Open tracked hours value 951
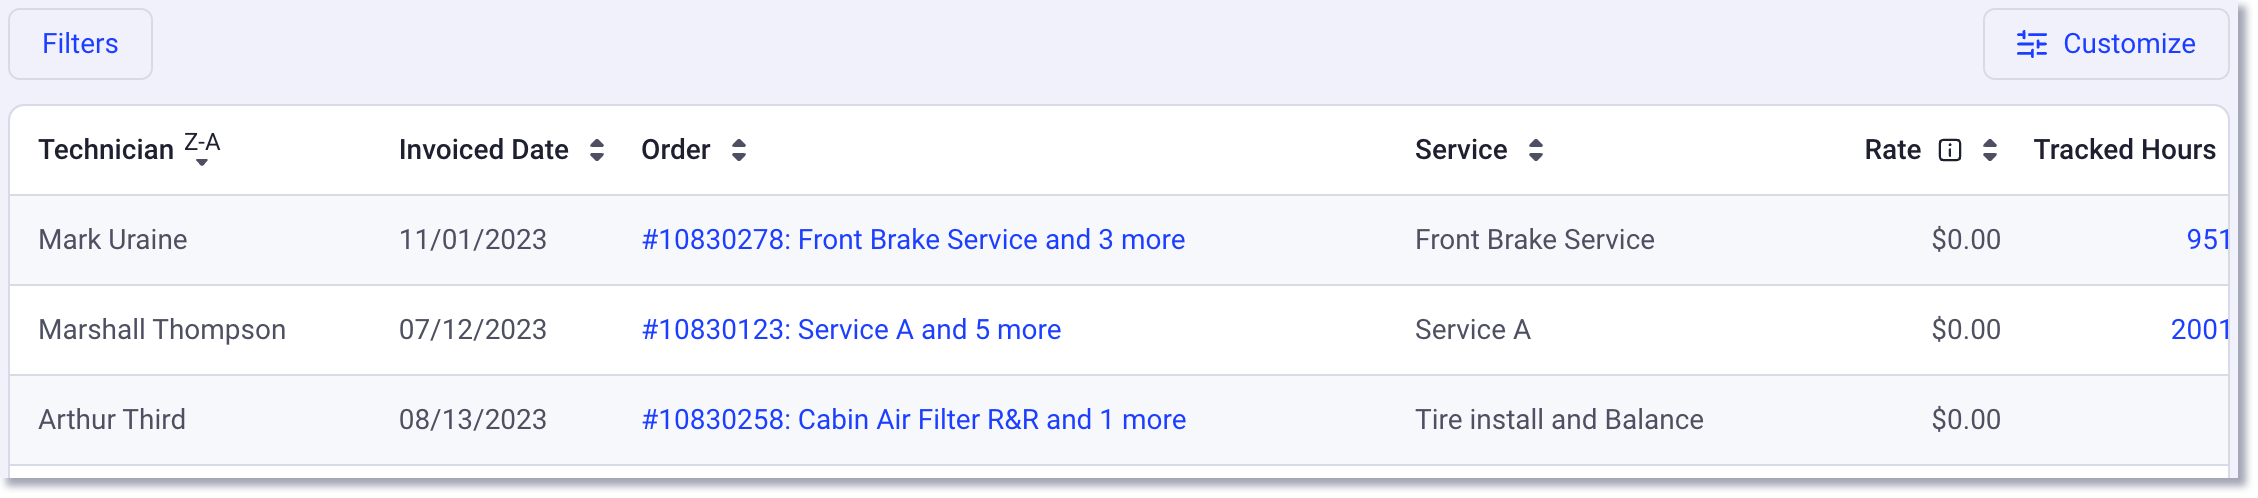Screen dimensions: 2258x498 (2208, 240)
